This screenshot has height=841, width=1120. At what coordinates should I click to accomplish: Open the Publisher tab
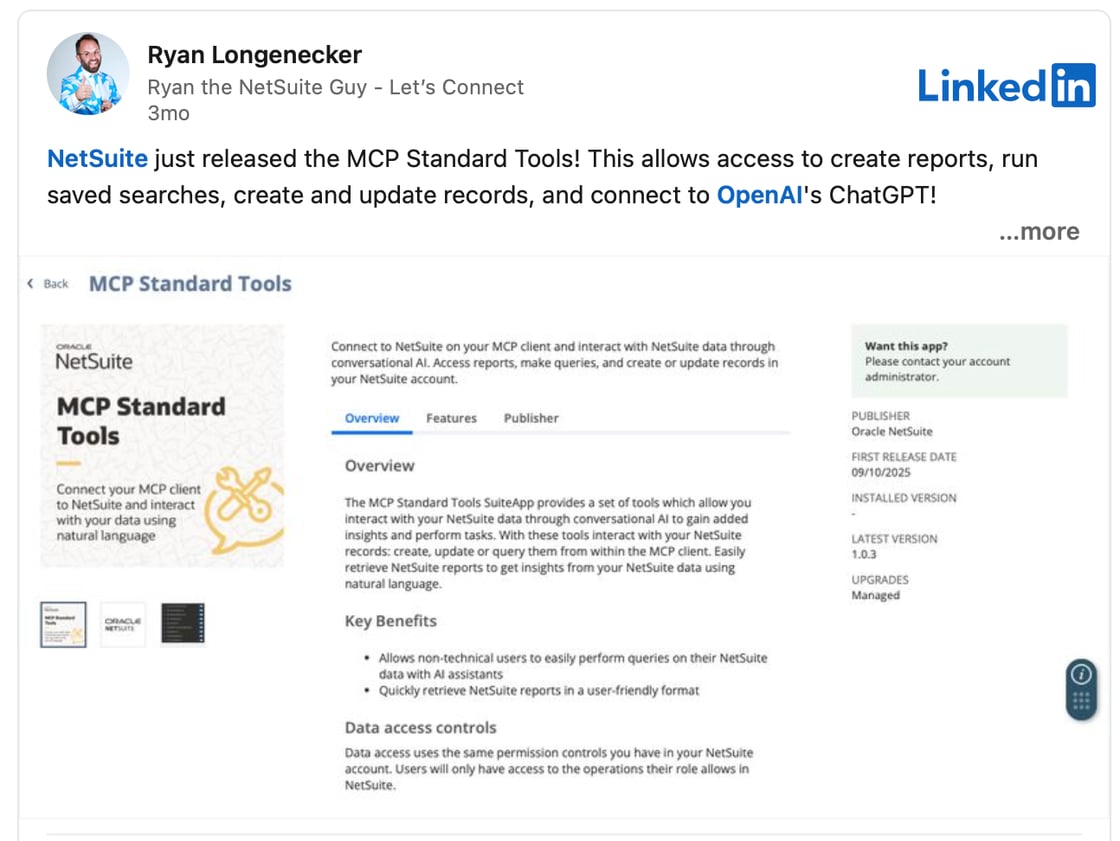point(531,418)
